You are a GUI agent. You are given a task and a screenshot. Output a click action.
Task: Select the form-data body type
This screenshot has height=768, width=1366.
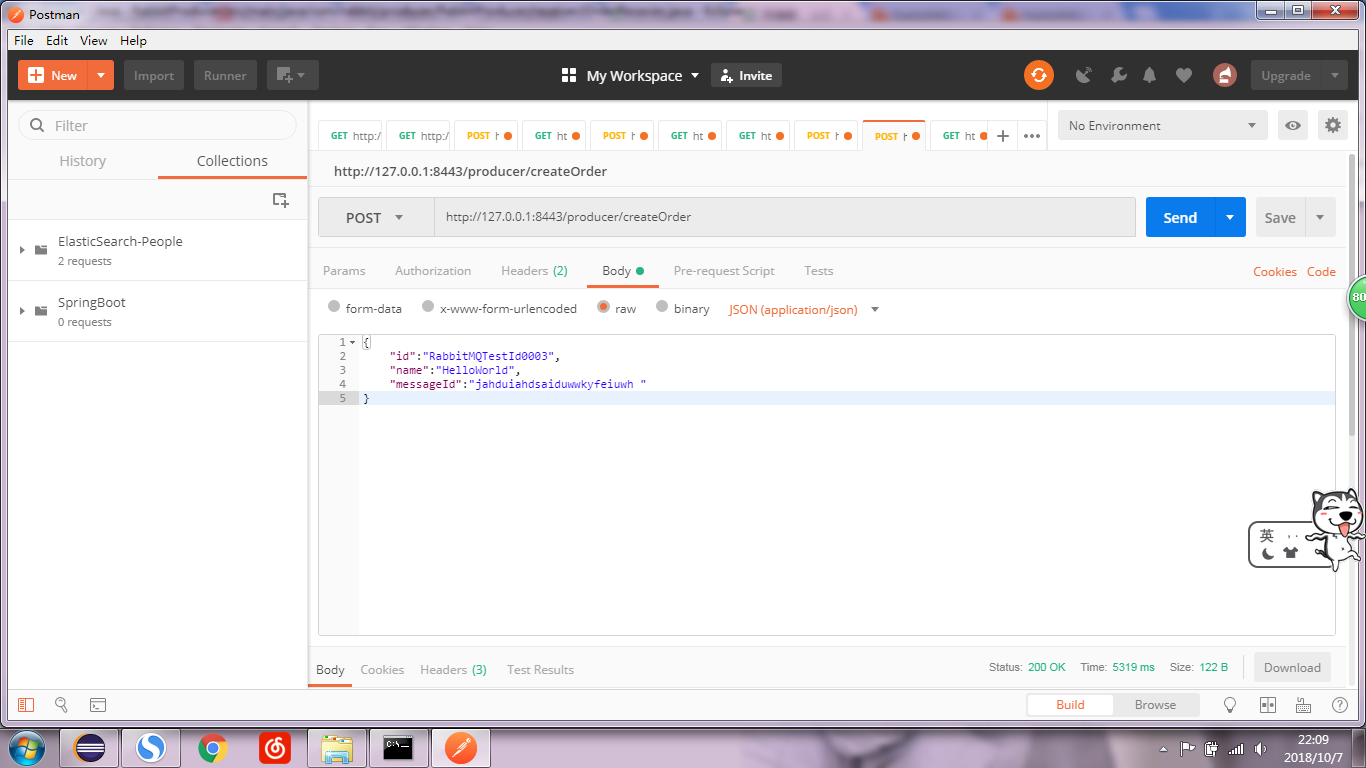(334, 308)
